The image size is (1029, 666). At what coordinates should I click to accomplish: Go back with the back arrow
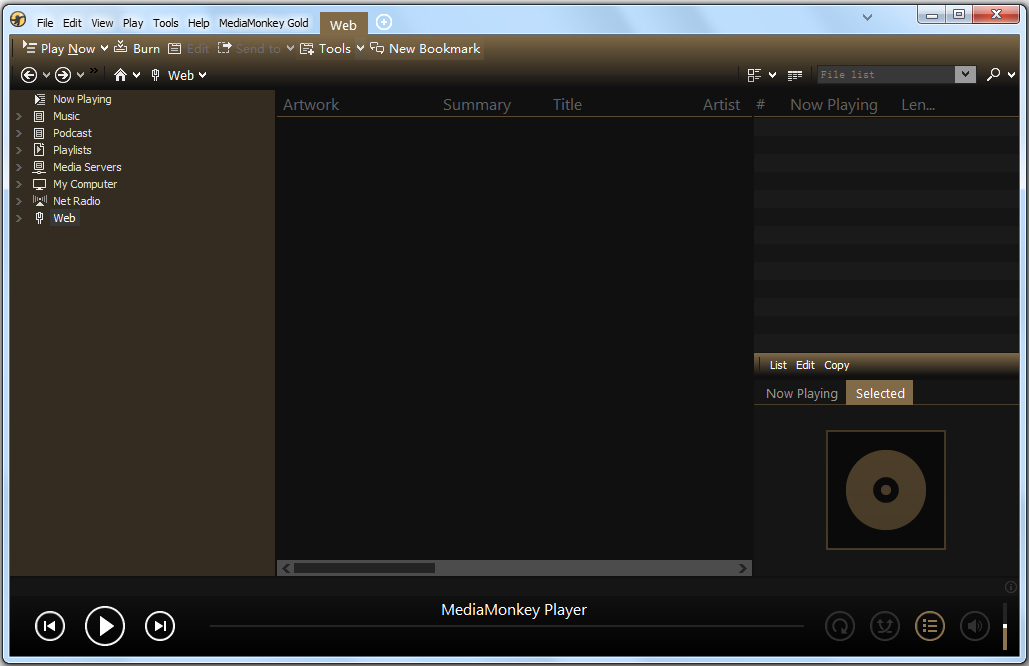29,75
